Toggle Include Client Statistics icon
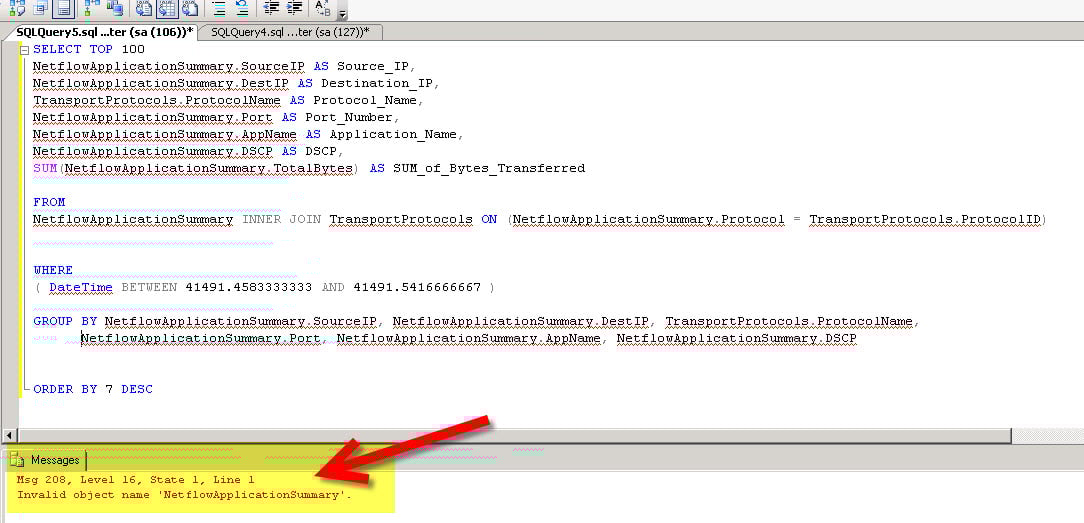 coord(115,8)
